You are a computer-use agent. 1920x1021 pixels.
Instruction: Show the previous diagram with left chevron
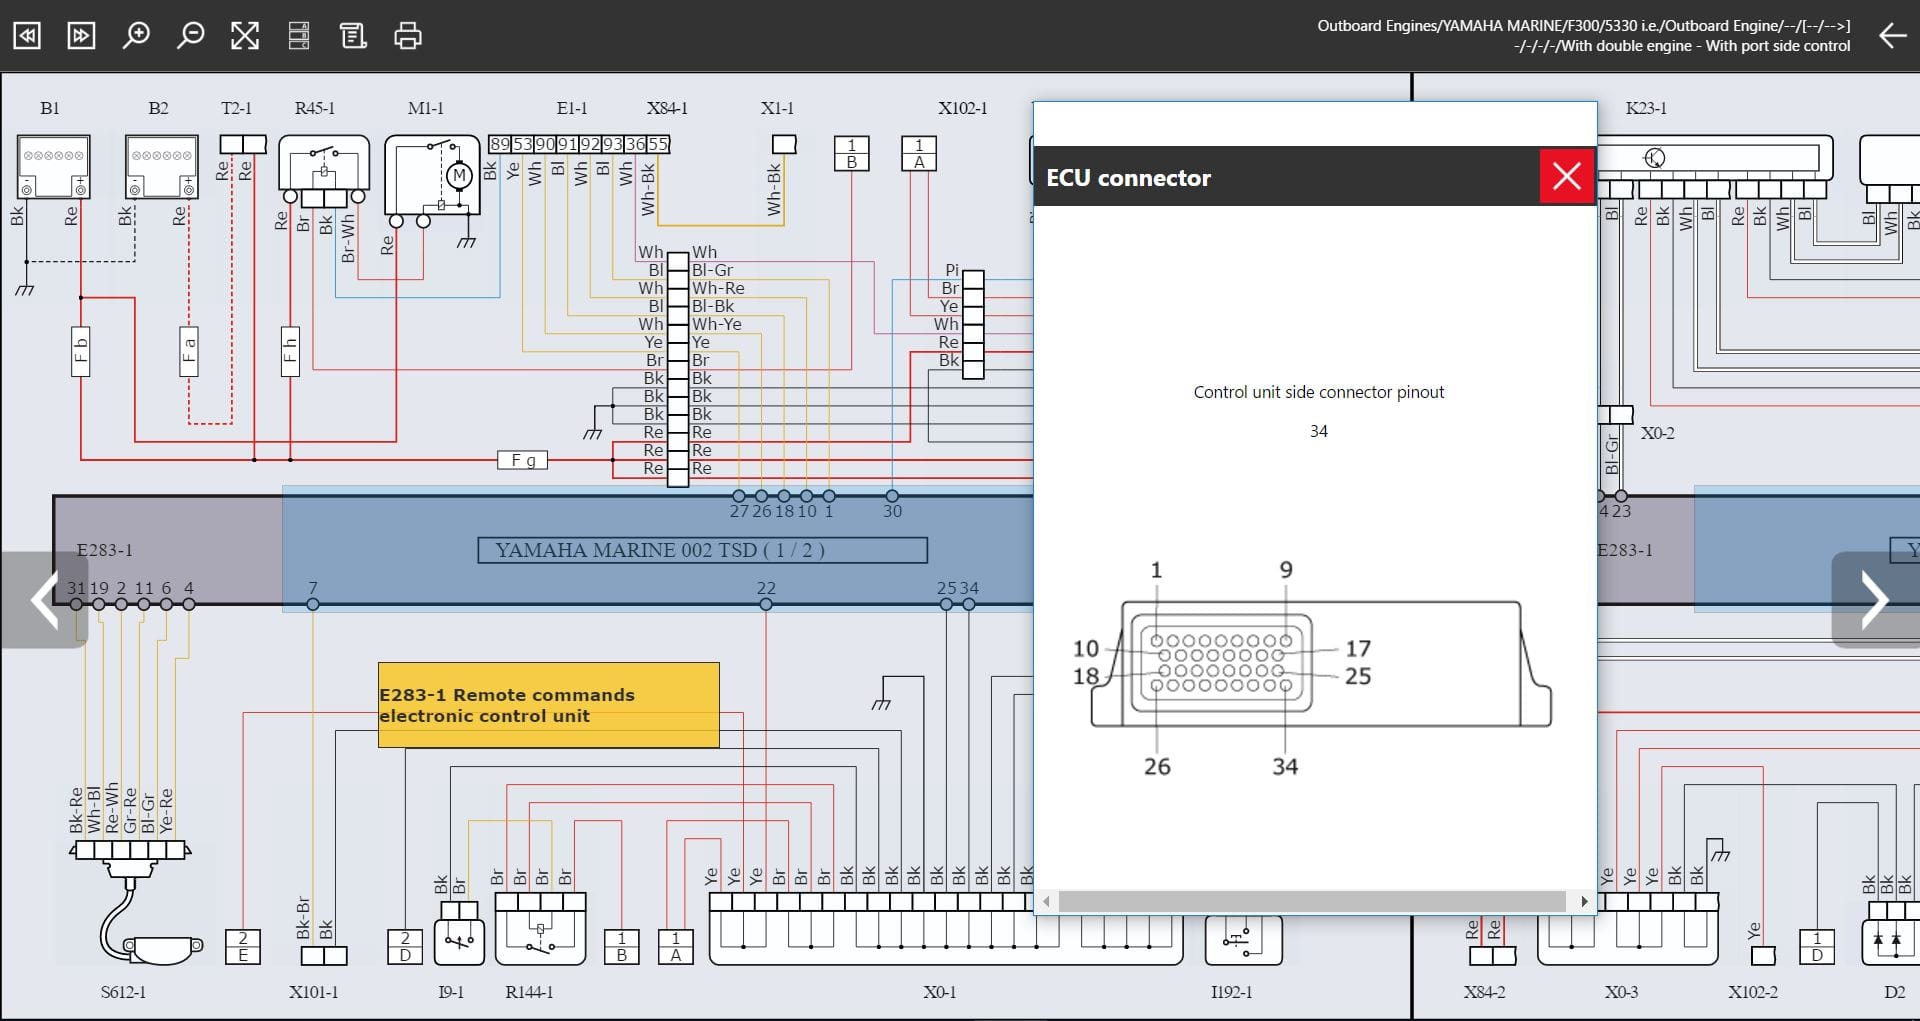tap(44, 600)
